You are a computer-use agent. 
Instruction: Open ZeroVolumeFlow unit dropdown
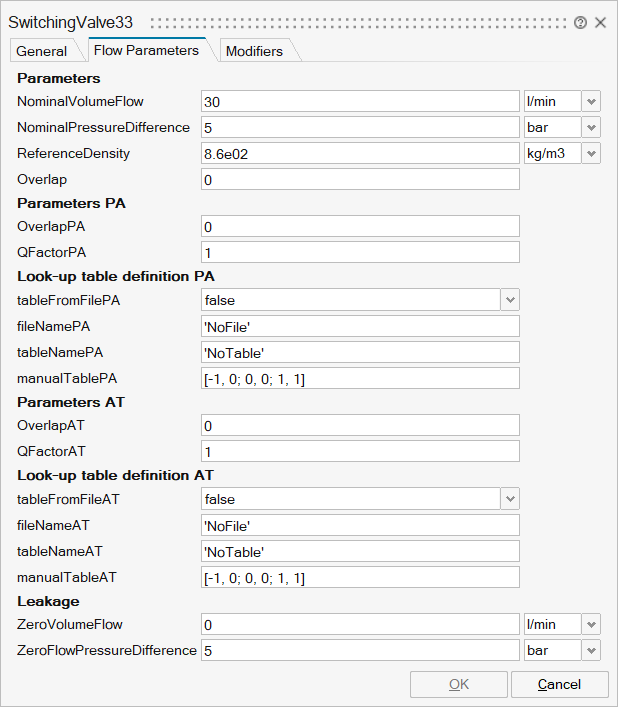(x=591, y=624)
